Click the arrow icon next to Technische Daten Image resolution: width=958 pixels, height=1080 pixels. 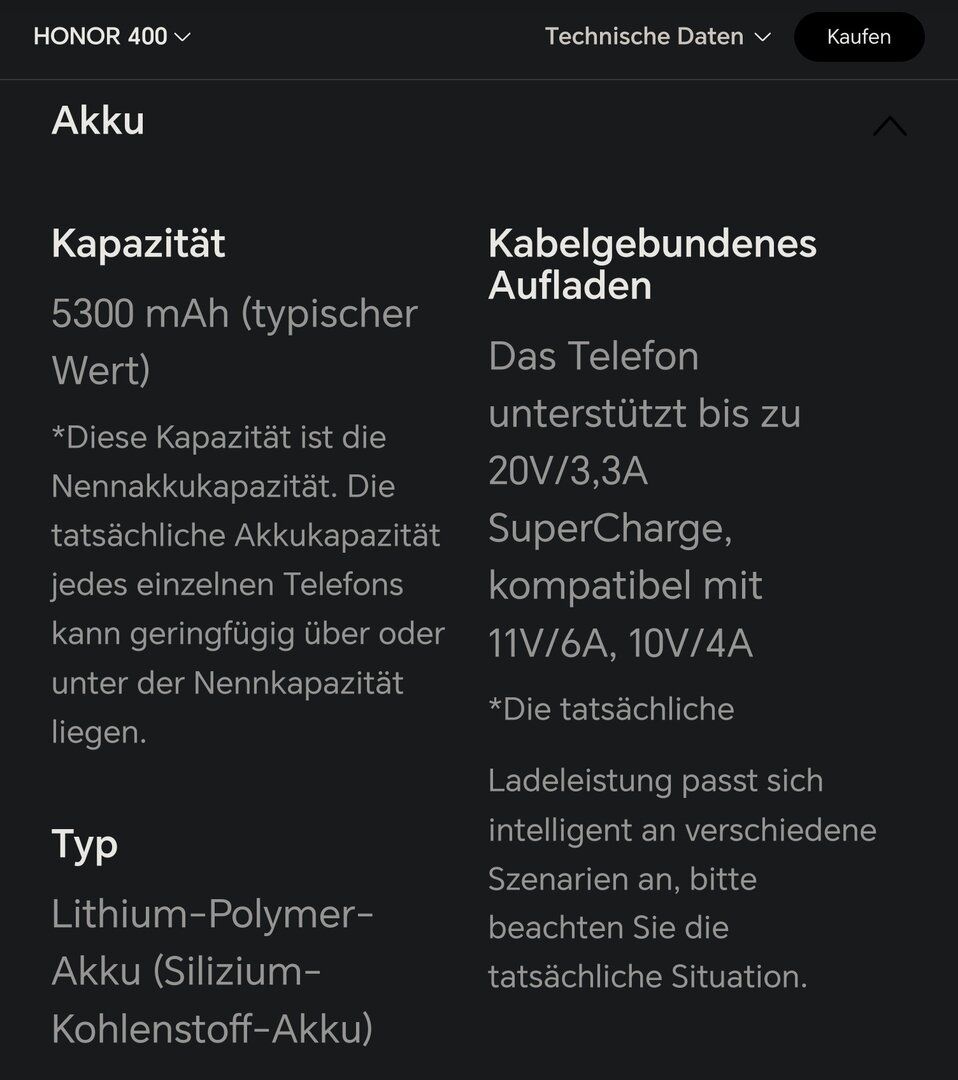[762, 37]
